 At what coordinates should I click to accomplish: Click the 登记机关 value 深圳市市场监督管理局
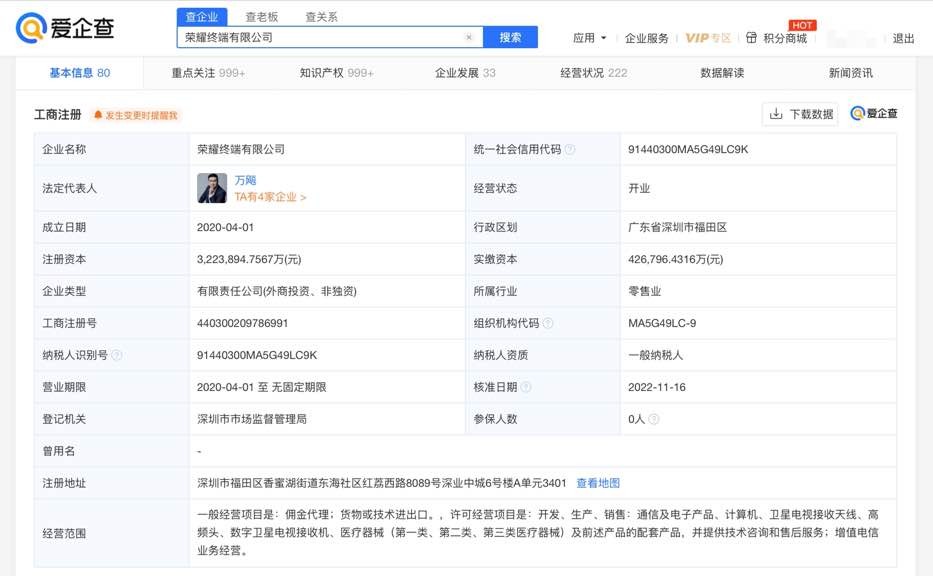coord(252,419)
